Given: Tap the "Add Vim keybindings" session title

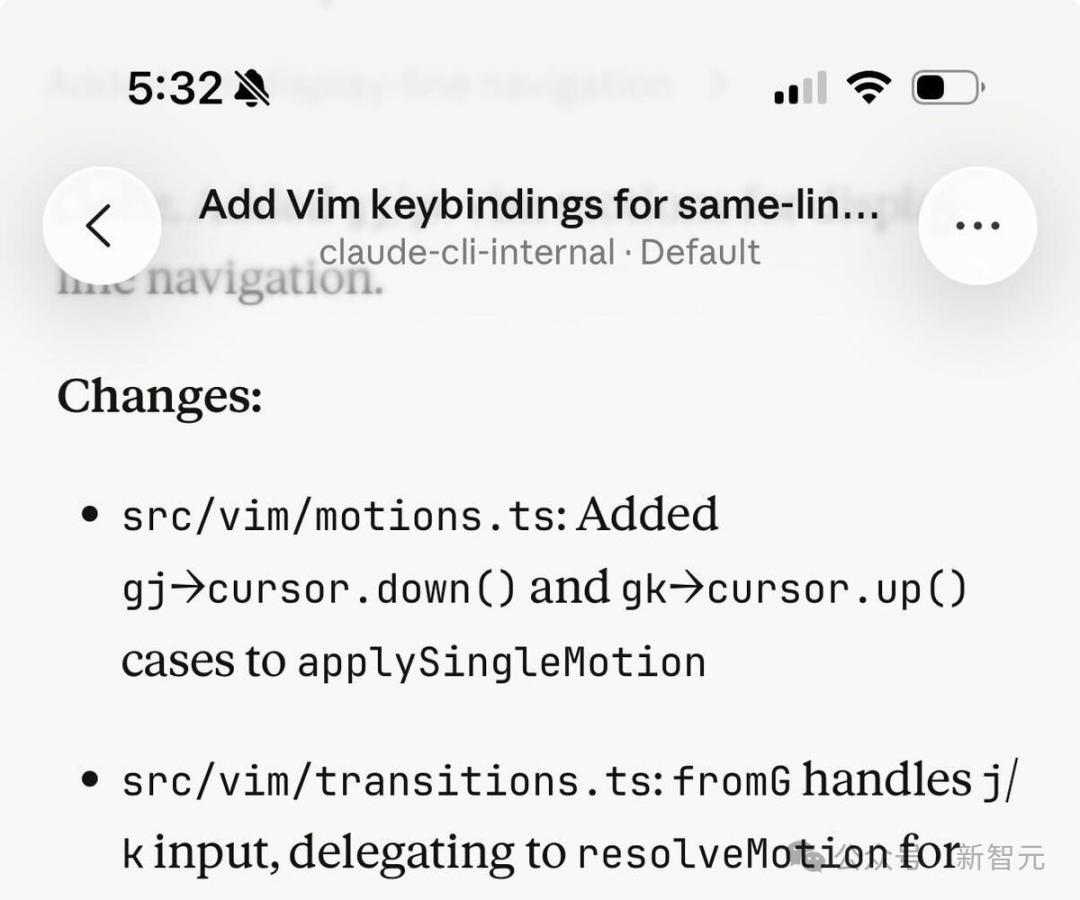Looking at the screenshot, I should tap(539, 205).
